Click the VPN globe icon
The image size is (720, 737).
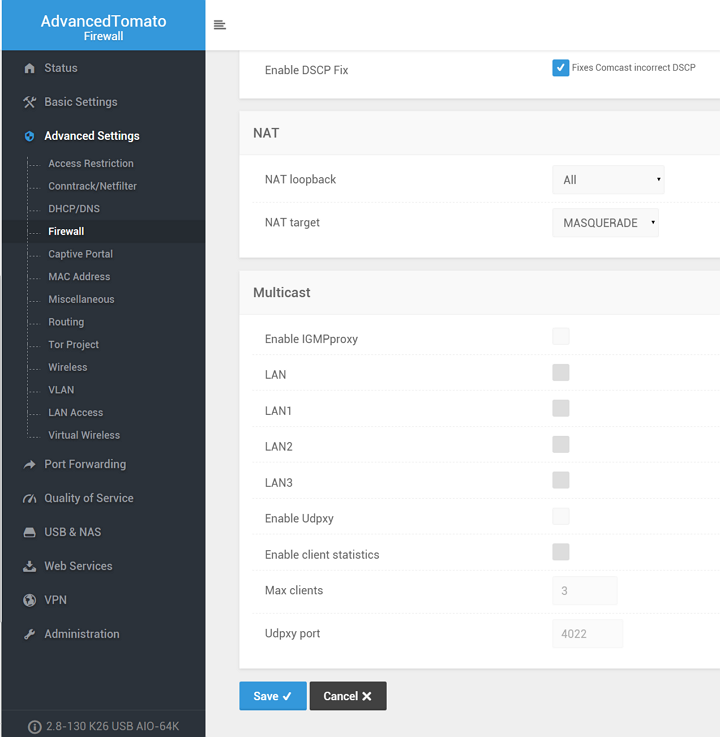pos(30,600)
